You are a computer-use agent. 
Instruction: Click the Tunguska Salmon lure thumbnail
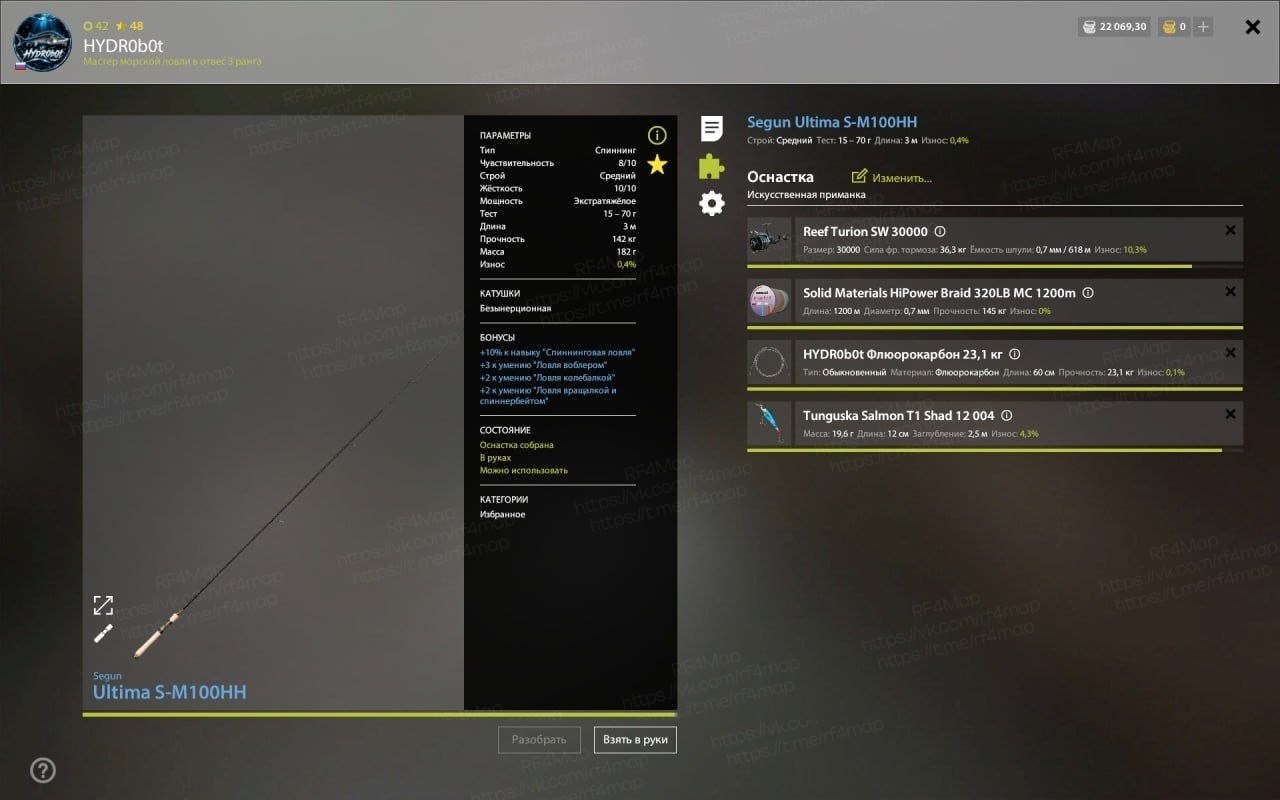pos(769,423)
